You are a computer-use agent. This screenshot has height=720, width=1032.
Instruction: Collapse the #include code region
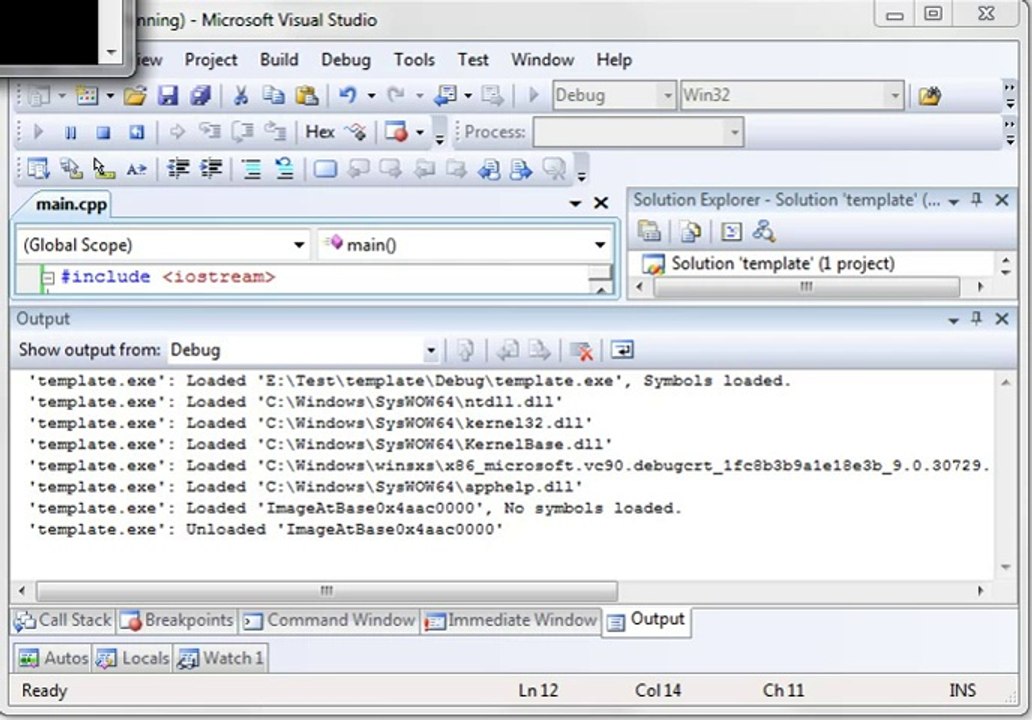click(47, 278)
